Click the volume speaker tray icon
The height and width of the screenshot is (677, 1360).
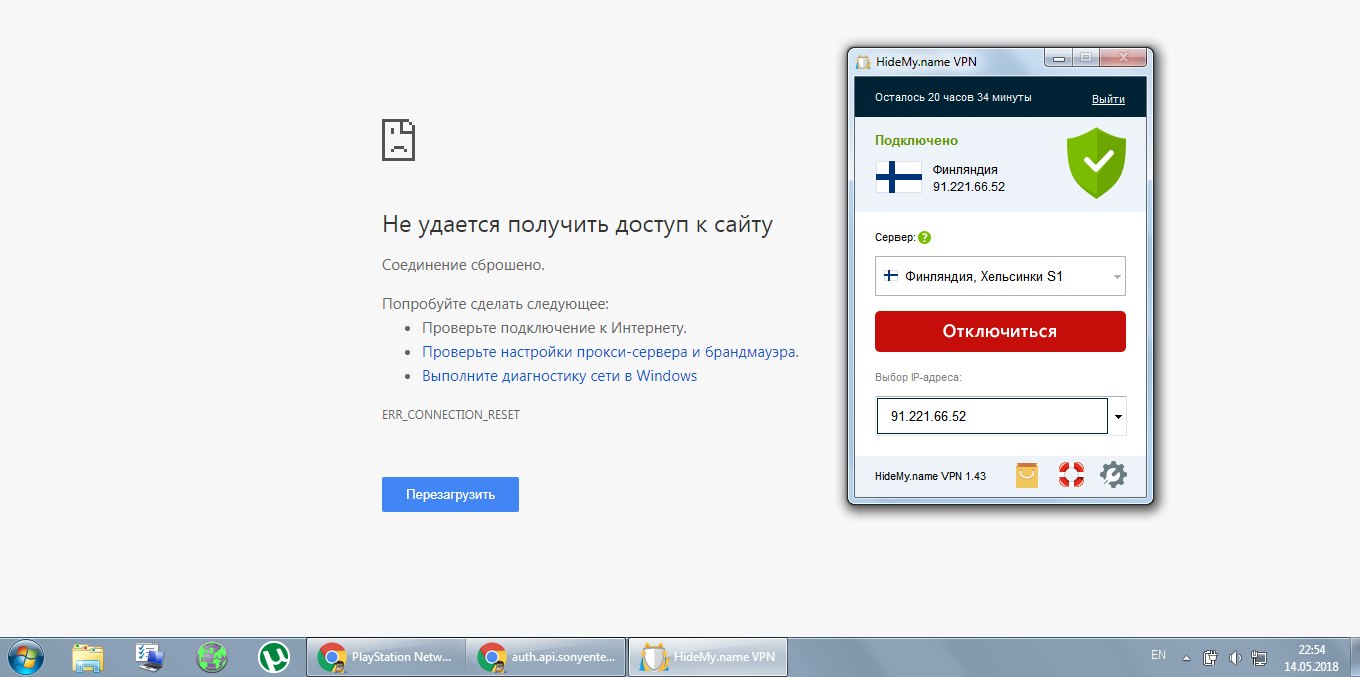(x=1235, y=658)
